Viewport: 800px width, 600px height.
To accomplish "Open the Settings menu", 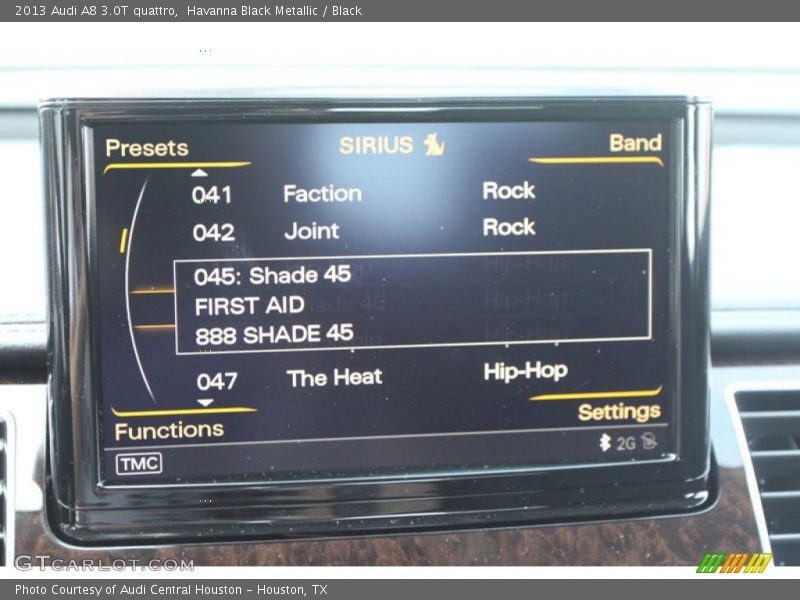I will [x=619, y=412].
